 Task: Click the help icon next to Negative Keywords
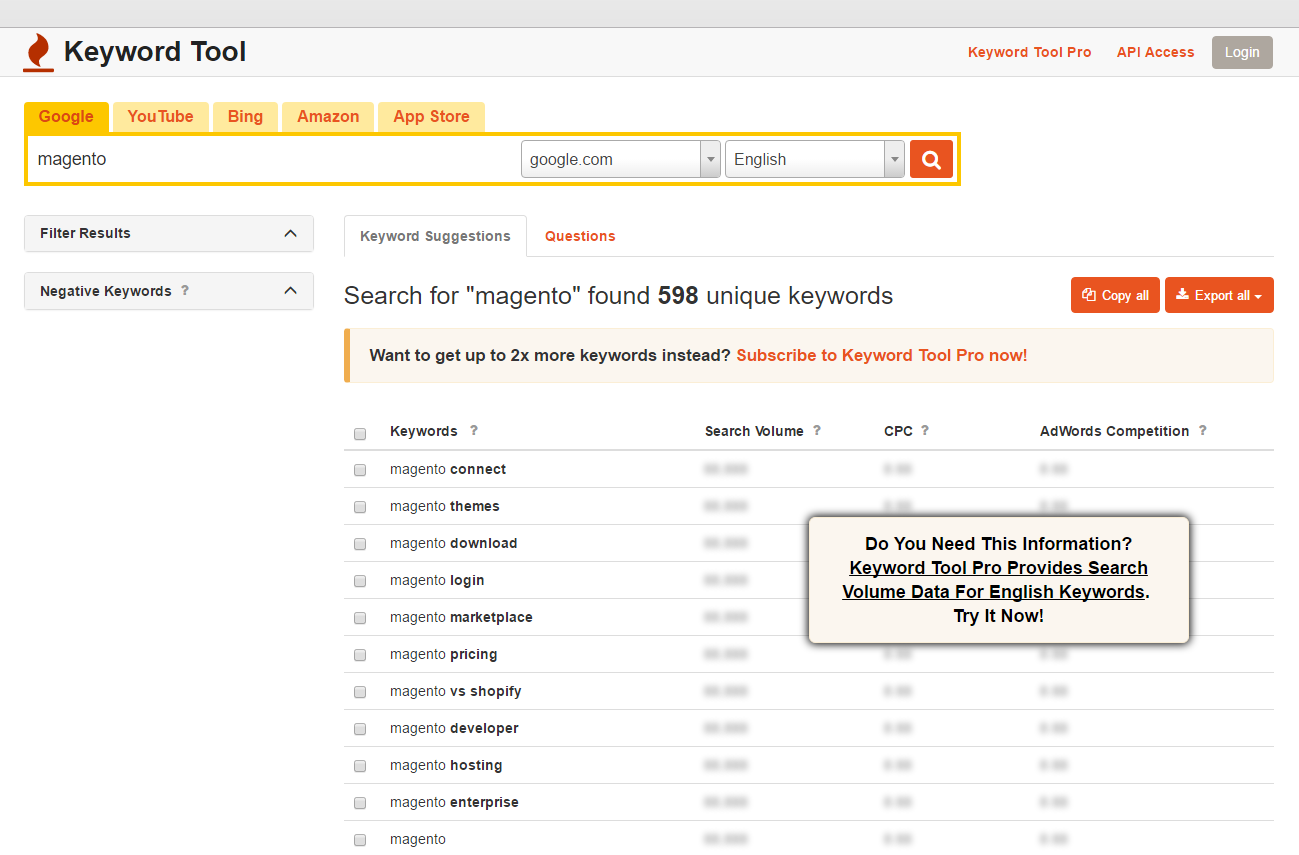pos(185,291)
